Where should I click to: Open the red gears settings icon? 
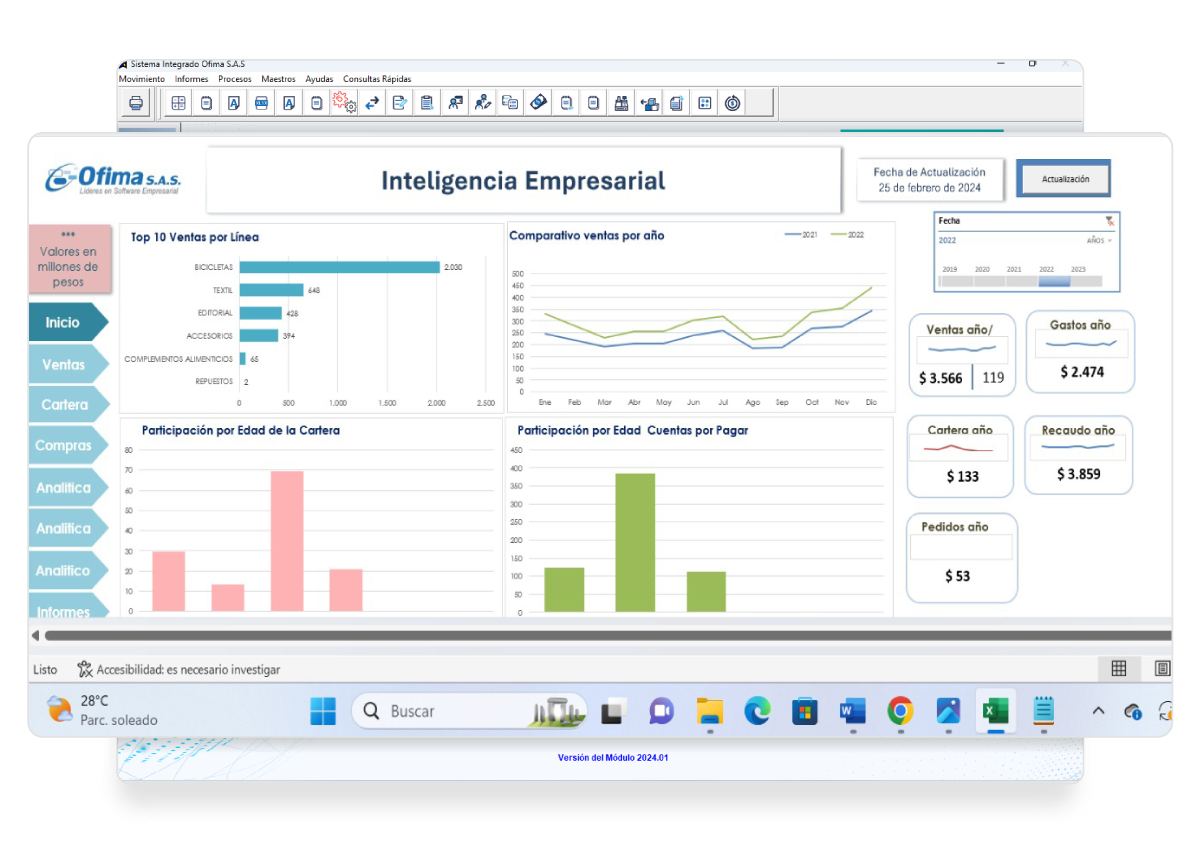(344, 102)
